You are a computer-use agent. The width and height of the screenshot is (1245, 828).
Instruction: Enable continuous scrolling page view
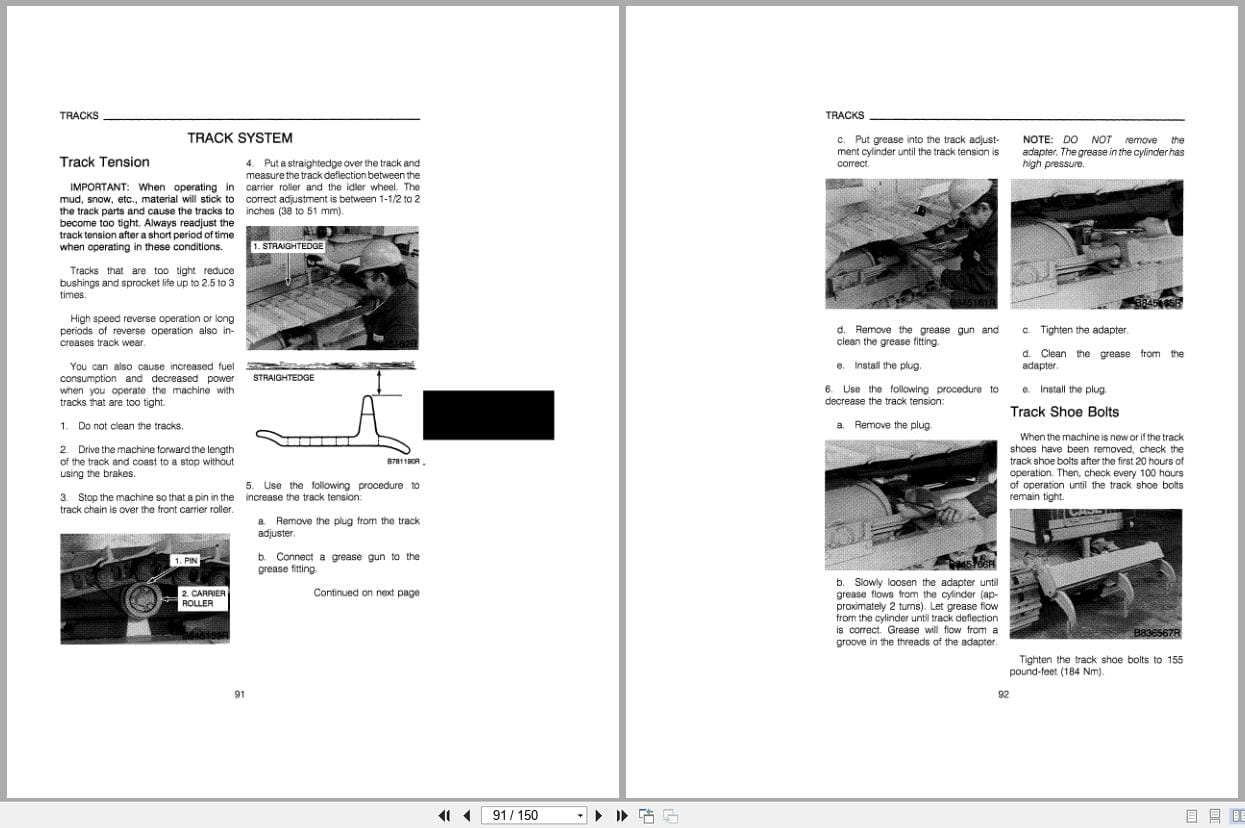click(1213, 816)
